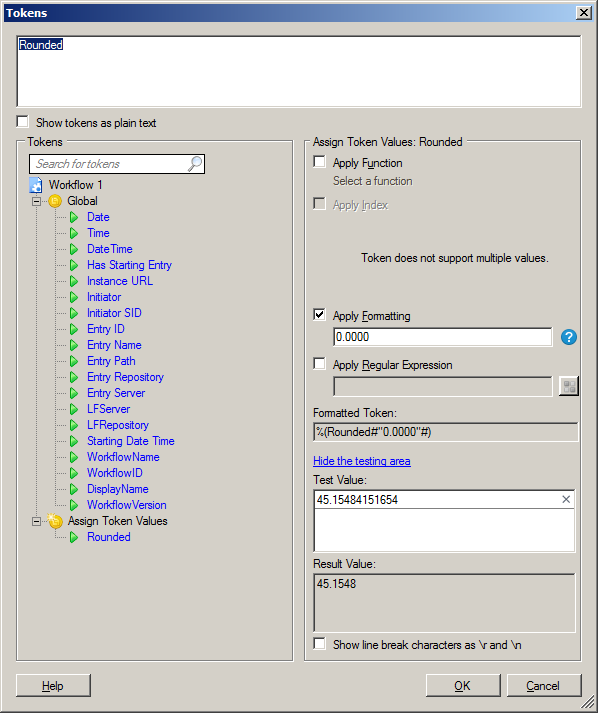
Task: Select the WorkflowName token
Action: 123,457
